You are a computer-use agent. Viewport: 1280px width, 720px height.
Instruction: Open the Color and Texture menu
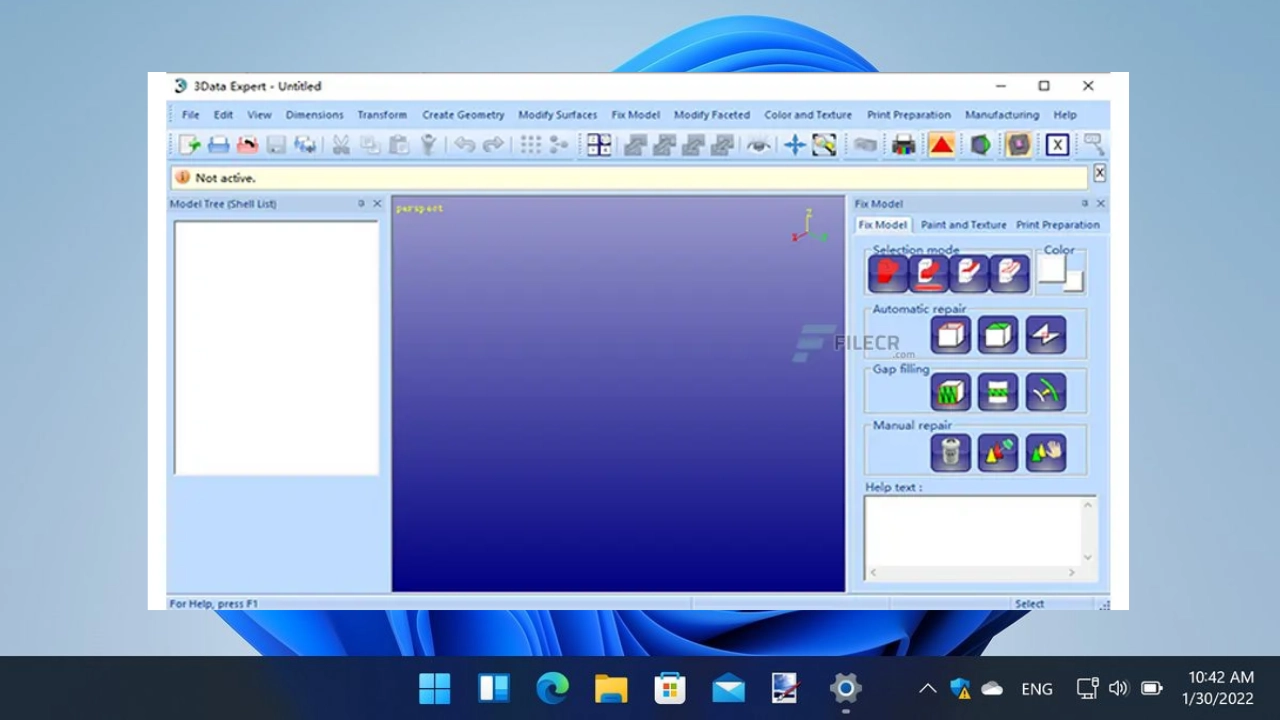pyautogui.click(x=808, y=115)
